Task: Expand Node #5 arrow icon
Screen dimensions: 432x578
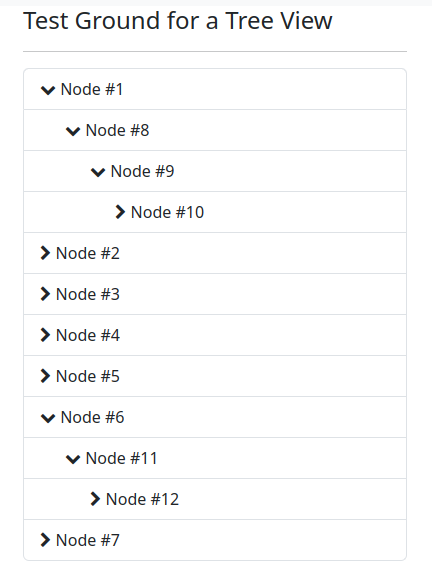Action: click(x=45, y=376)
